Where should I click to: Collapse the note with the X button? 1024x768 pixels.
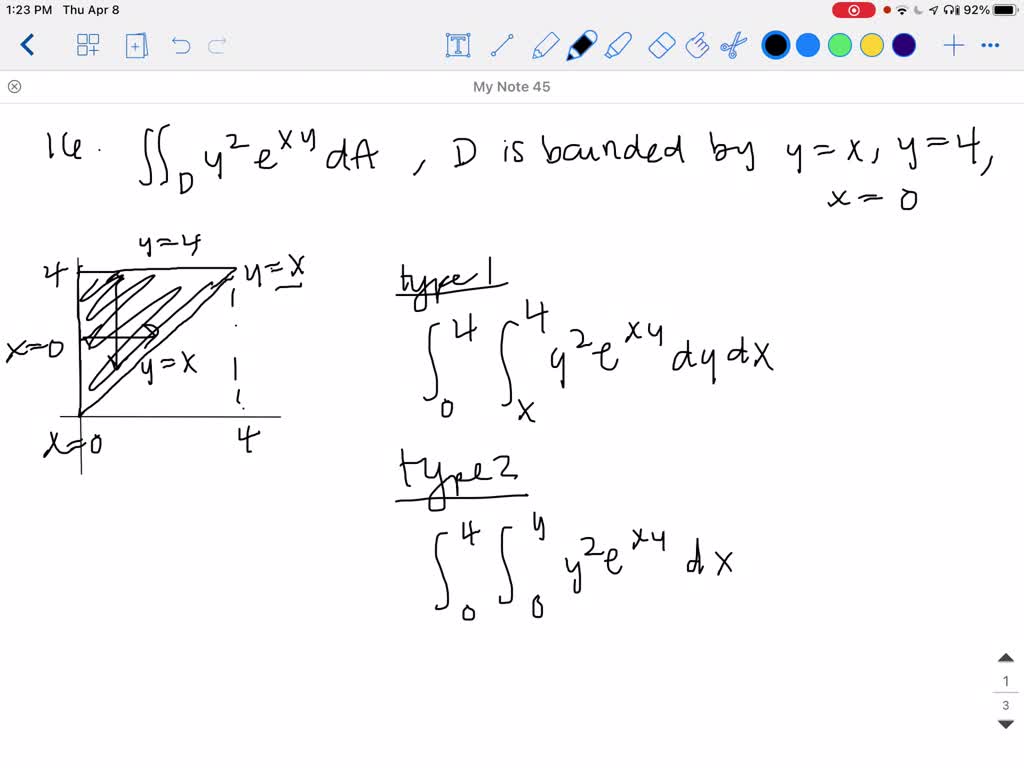(14, 87)
